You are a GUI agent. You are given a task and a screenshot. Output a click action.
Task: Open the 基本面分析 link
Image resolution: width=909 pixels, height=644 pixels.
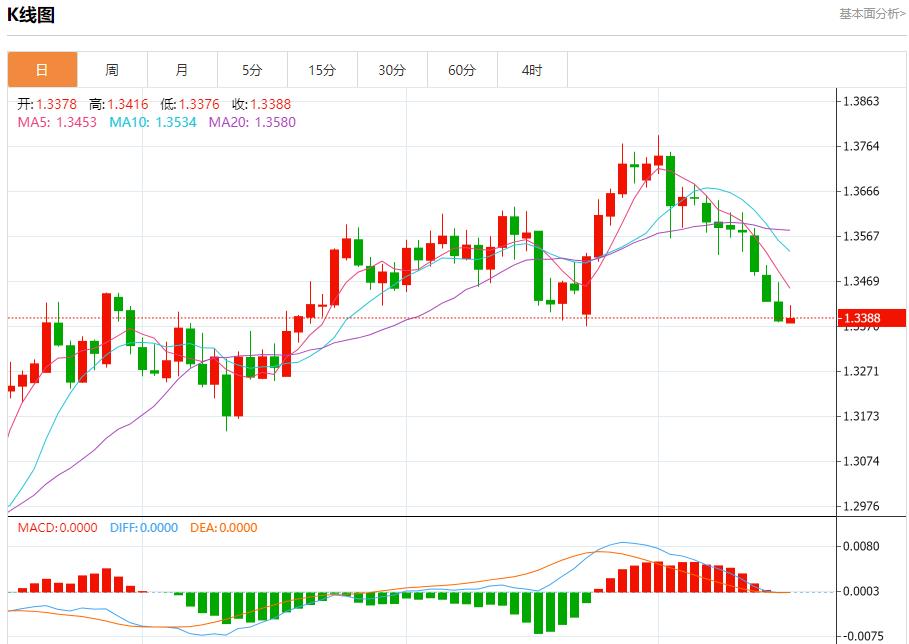point(871,14)
